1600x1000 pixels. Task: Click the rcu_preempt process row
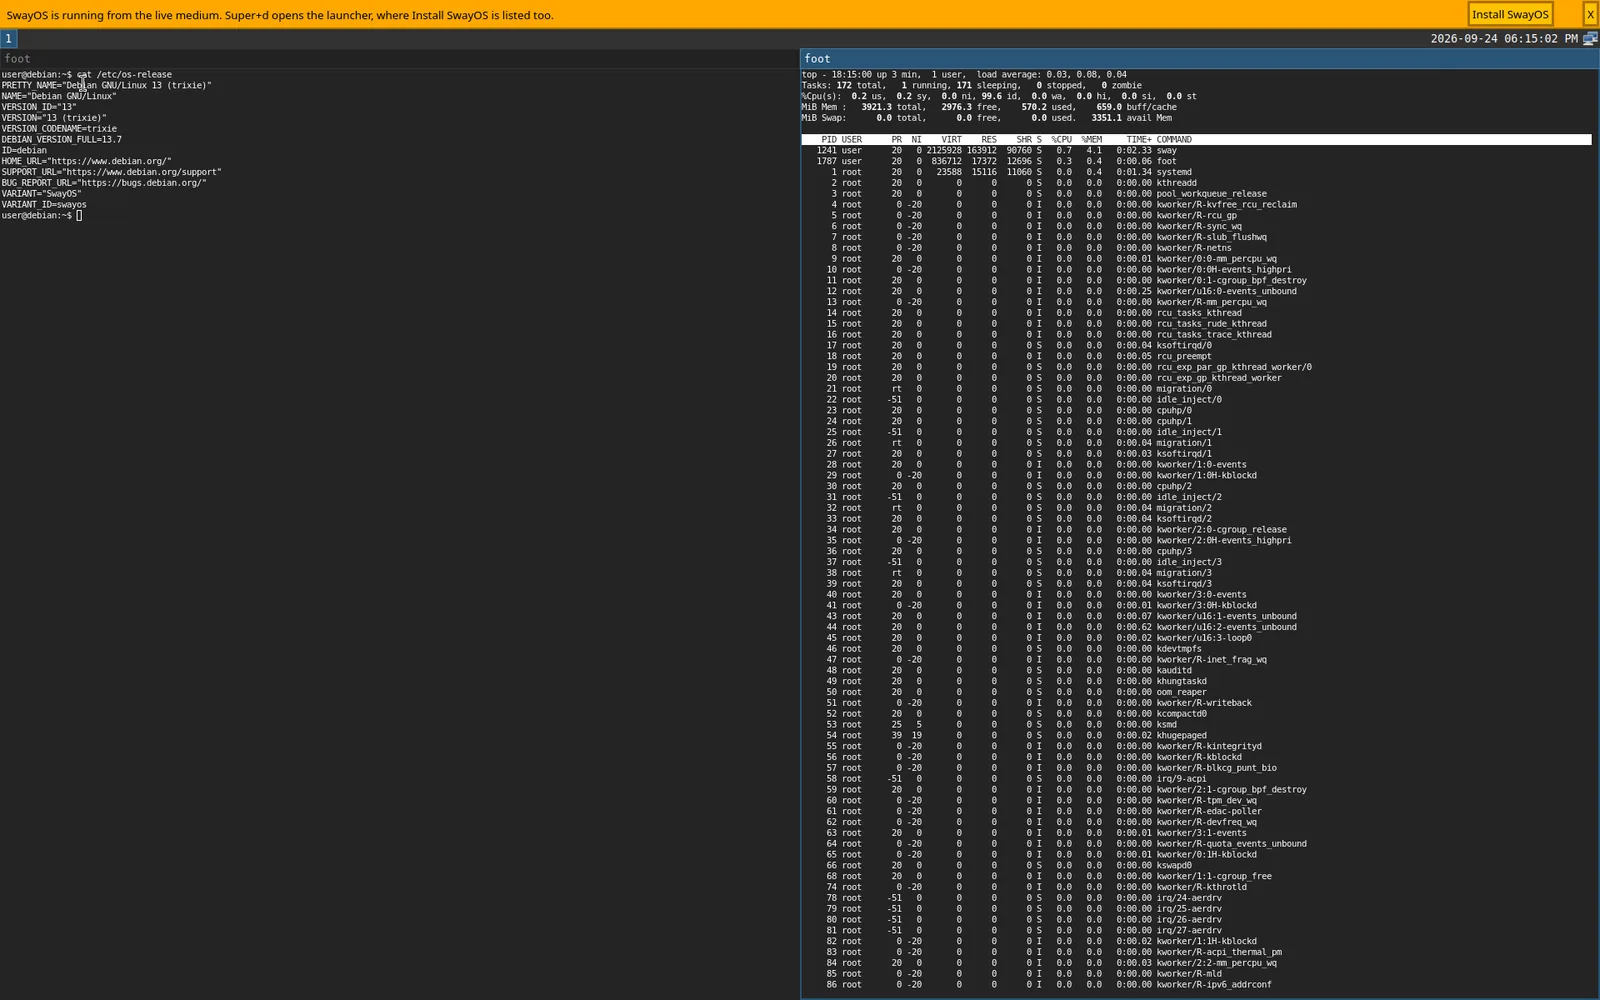pos(1196,356)
